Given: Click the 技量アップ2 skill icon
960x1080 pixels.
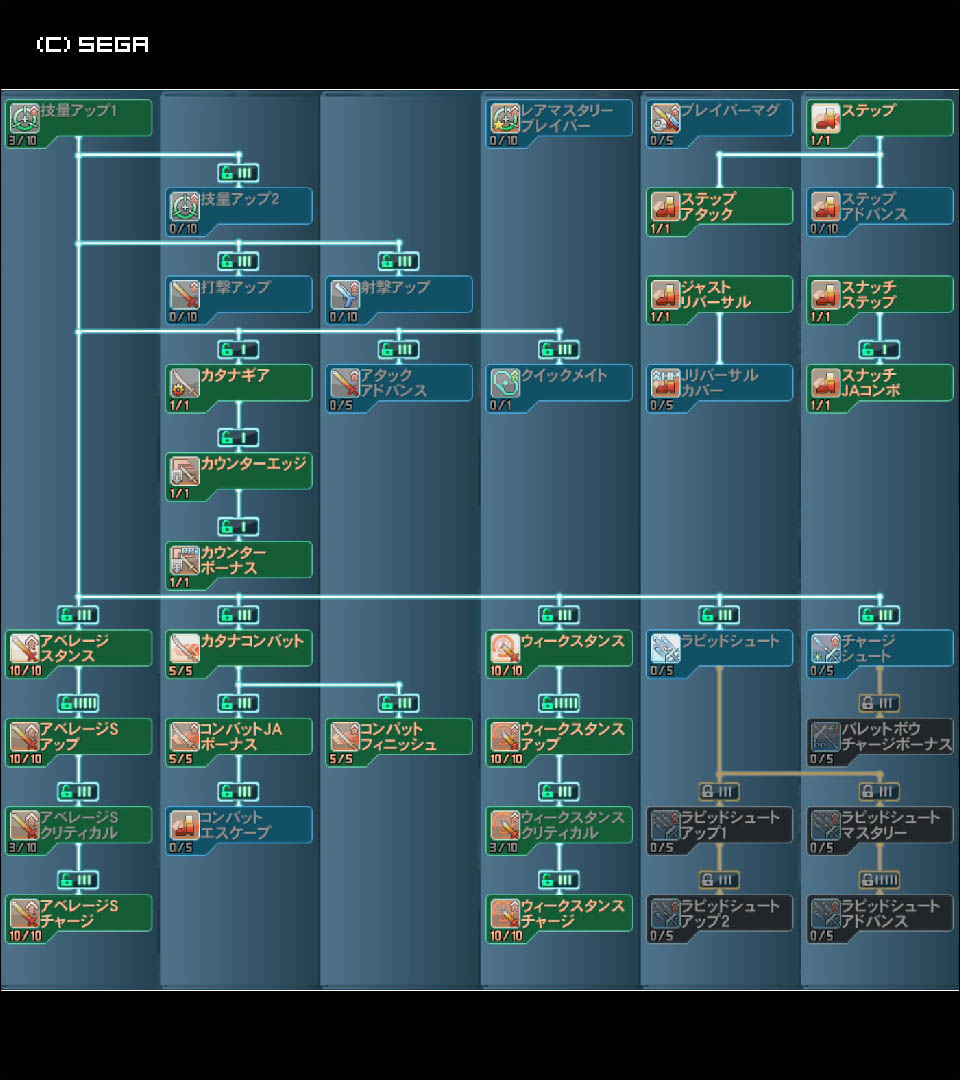Looking at the screenshot, I should click(185, 206).
